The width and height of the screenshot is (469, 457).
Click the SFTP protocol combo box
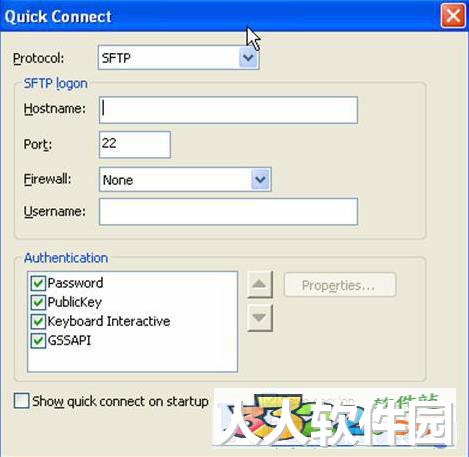(x=178, y=58)
